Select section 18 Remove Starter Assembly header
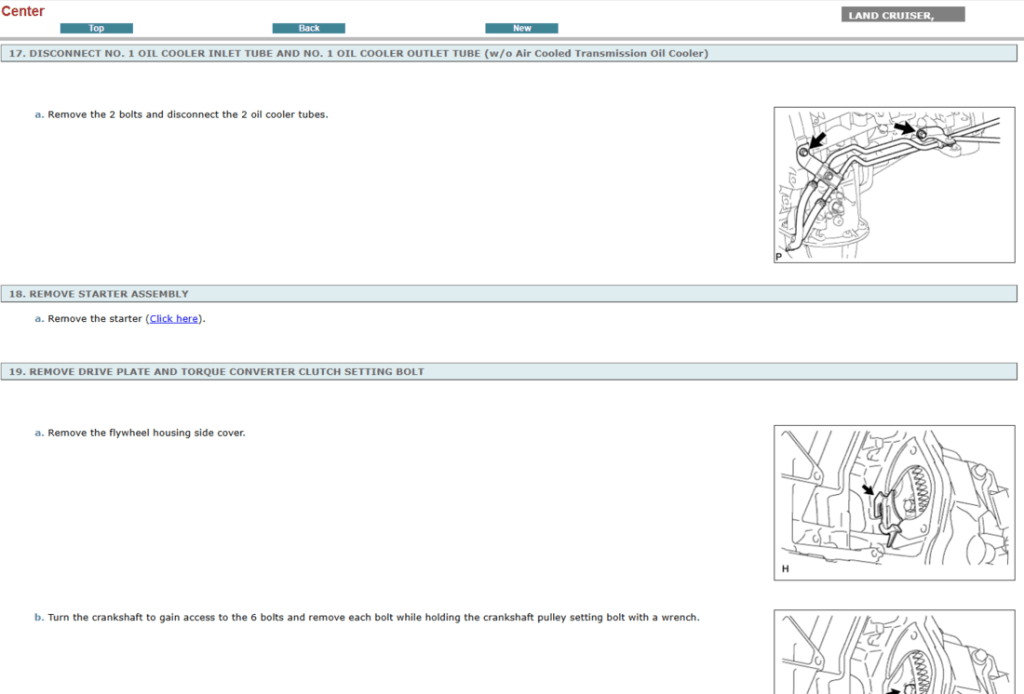1024x694 pixels. [x=99, y=294]
